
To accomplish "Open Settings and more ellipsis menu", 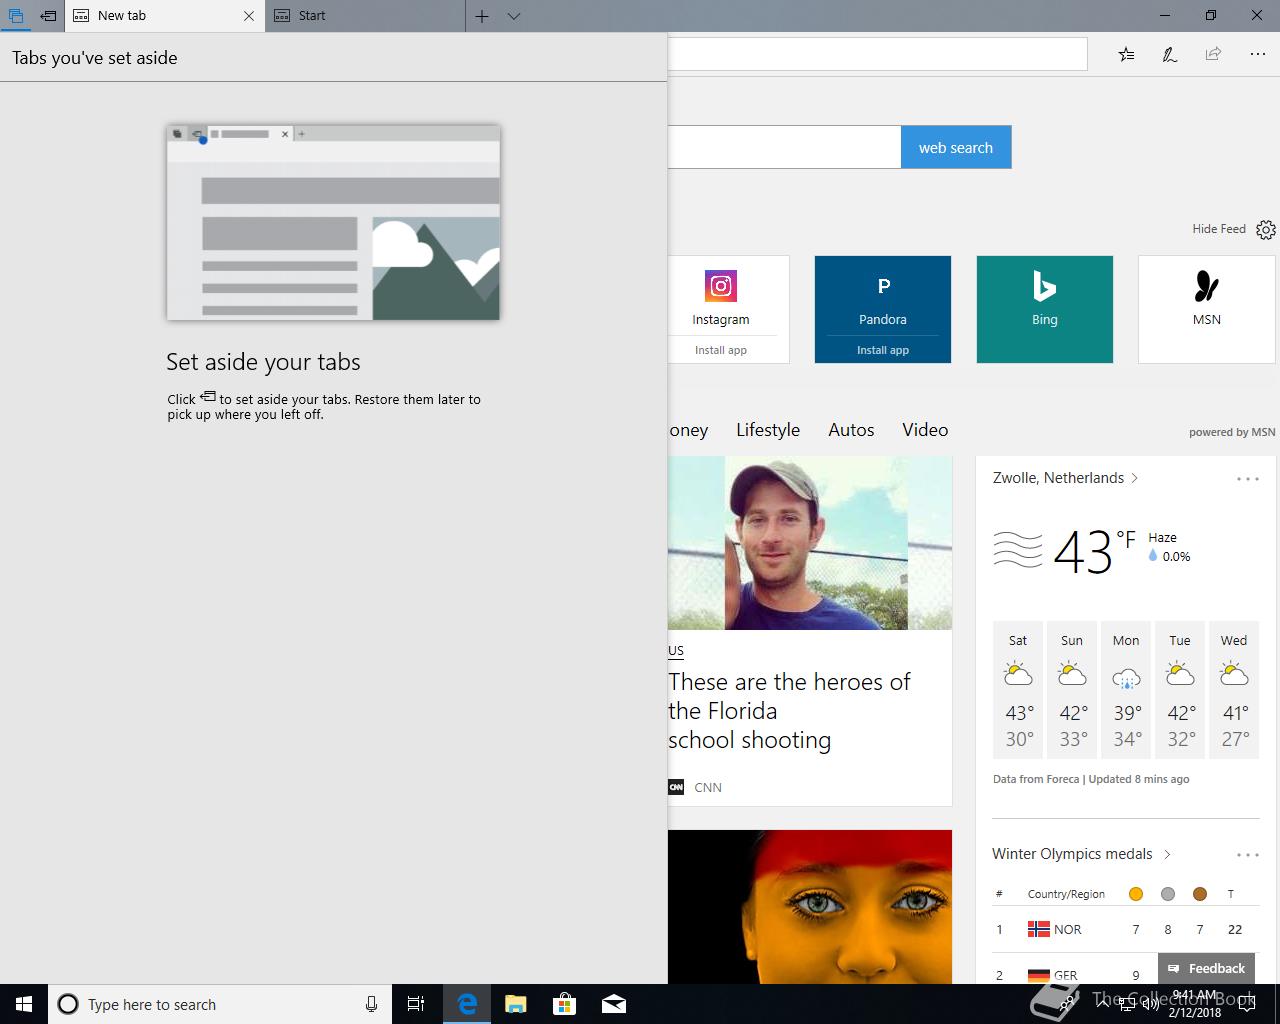I will pos(1258,54).
